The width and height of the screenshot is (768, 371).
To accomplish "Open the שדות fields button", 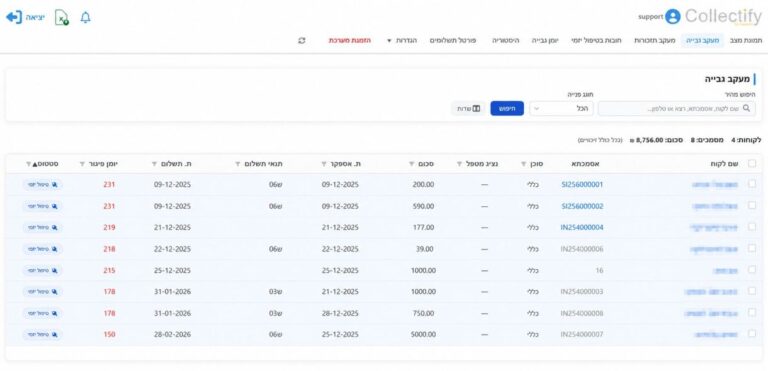I will point(468,108).
